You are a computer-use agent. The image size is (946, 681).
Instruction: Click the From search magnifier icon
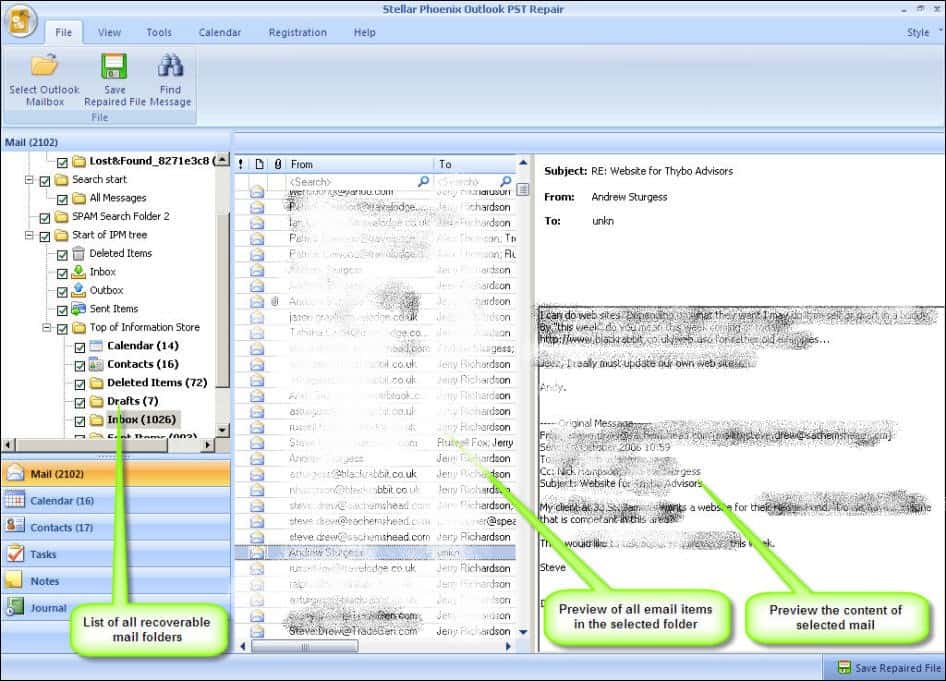click(x=424, y=181)
